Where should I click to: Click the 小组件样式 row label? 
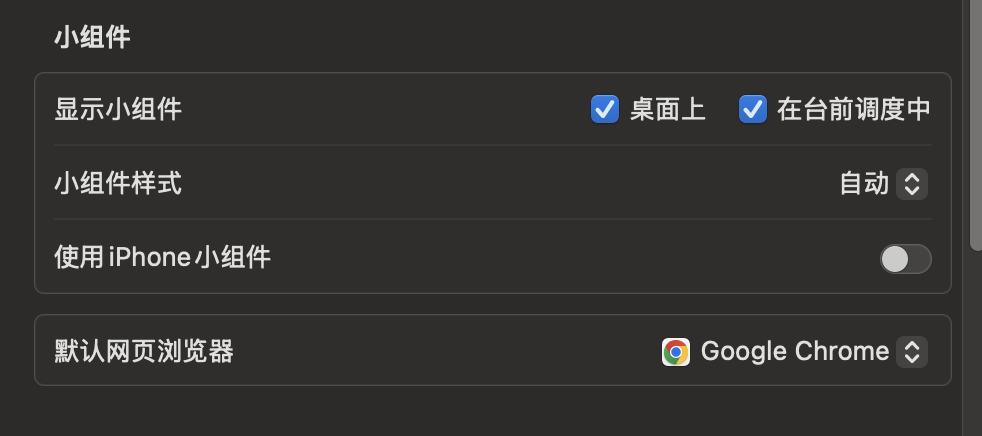[118, 184]
